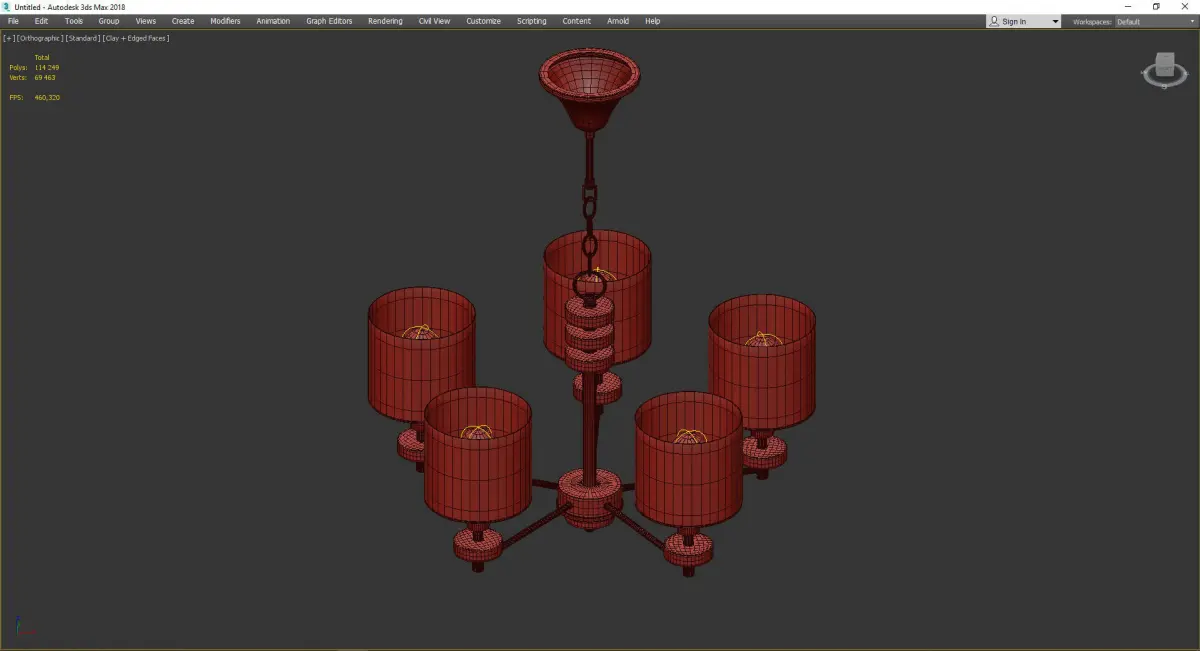Click the user profile icon beside Sign In
This screenshot has width=1200, height=651.
click(994, 21)
